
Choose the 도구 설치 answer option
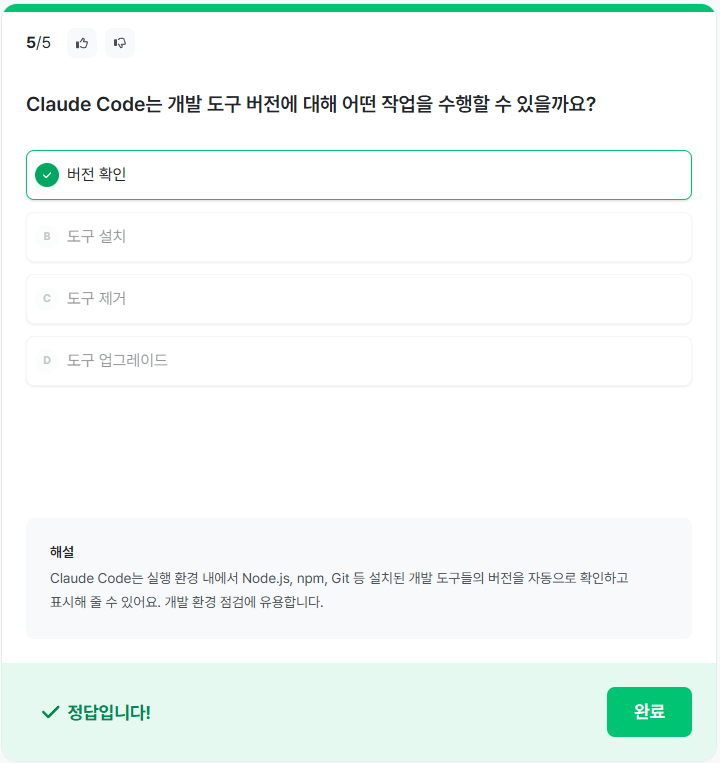[358, 237]
